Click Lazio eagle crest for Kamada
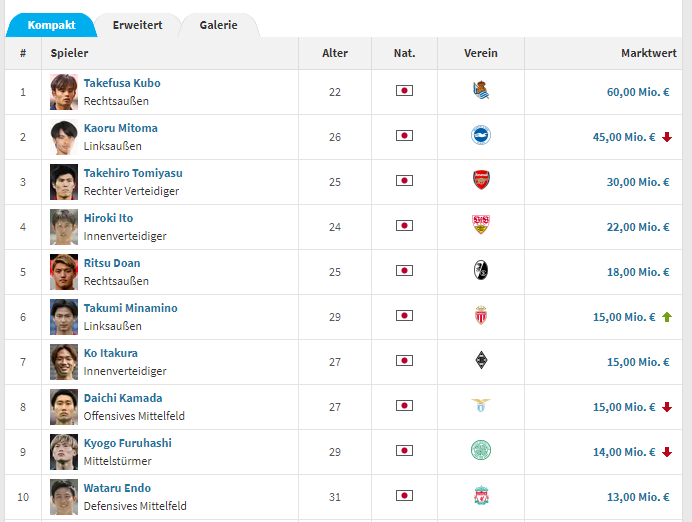 click(x=481, y=405)
